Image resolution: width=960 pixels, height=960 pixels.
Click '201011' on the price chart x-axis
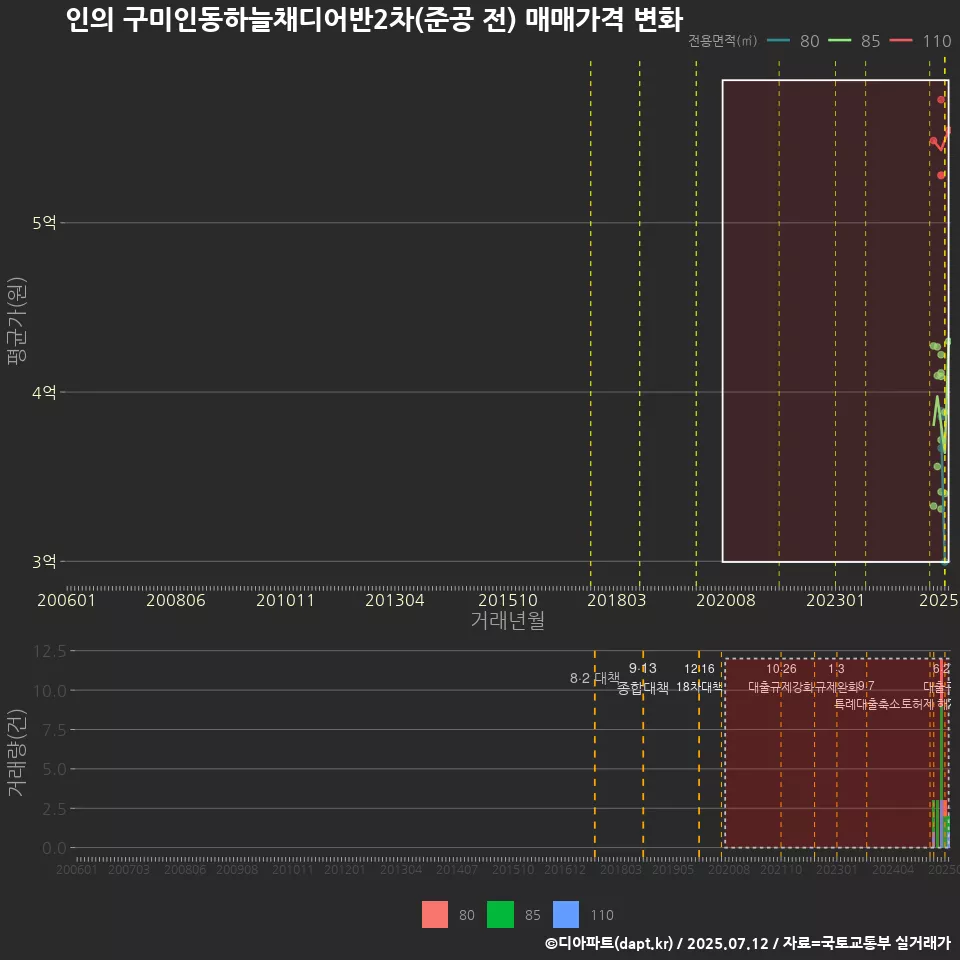click(285, 600)
